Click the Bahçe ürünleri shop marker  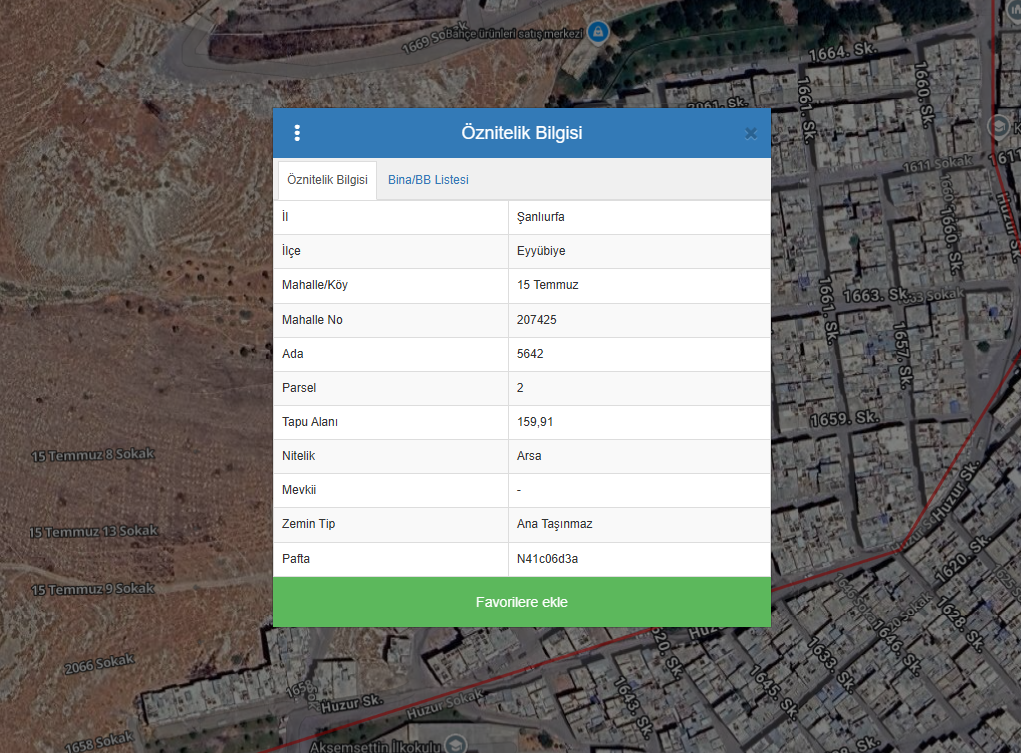point(598,33)
